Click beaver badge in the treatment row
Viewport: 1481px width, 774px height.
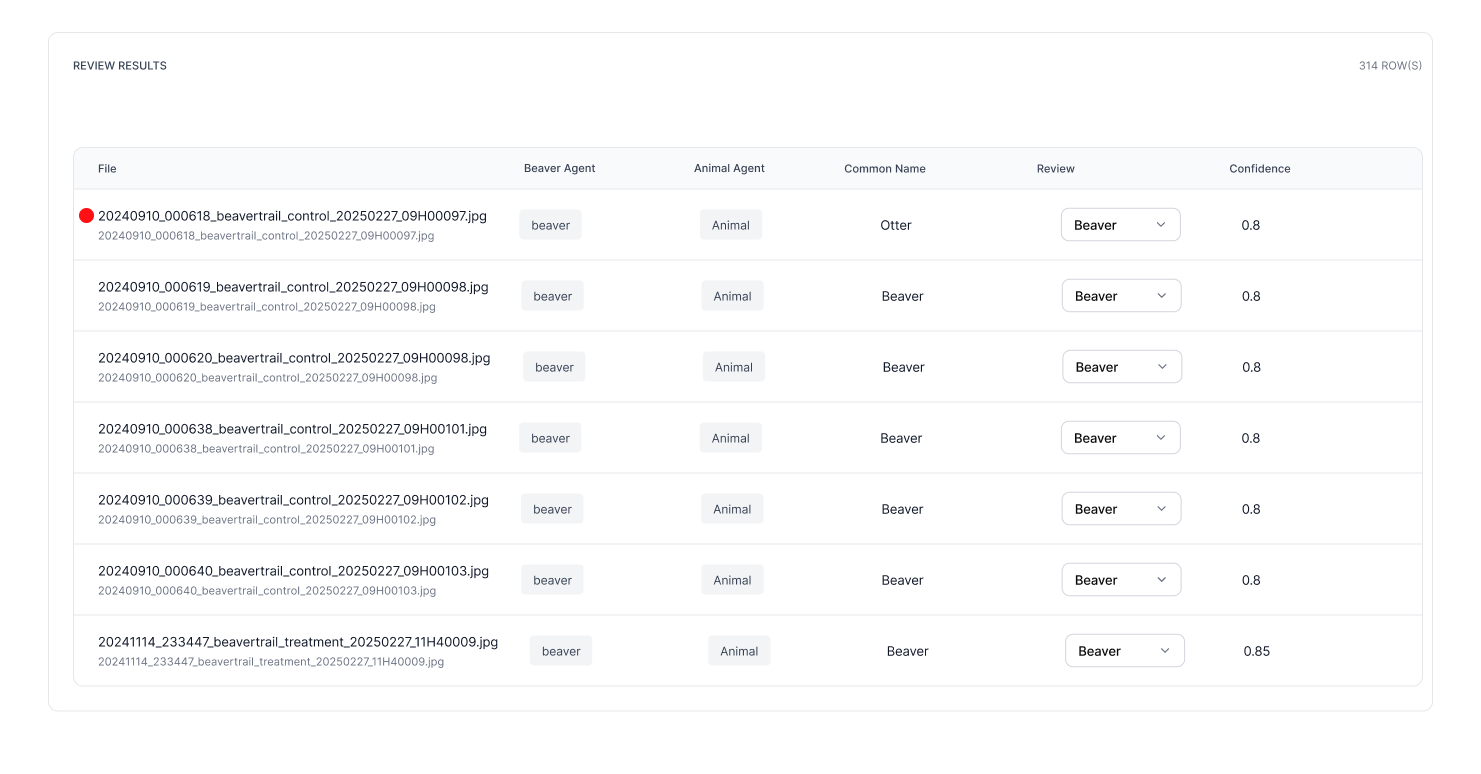(x=561, y=651)
